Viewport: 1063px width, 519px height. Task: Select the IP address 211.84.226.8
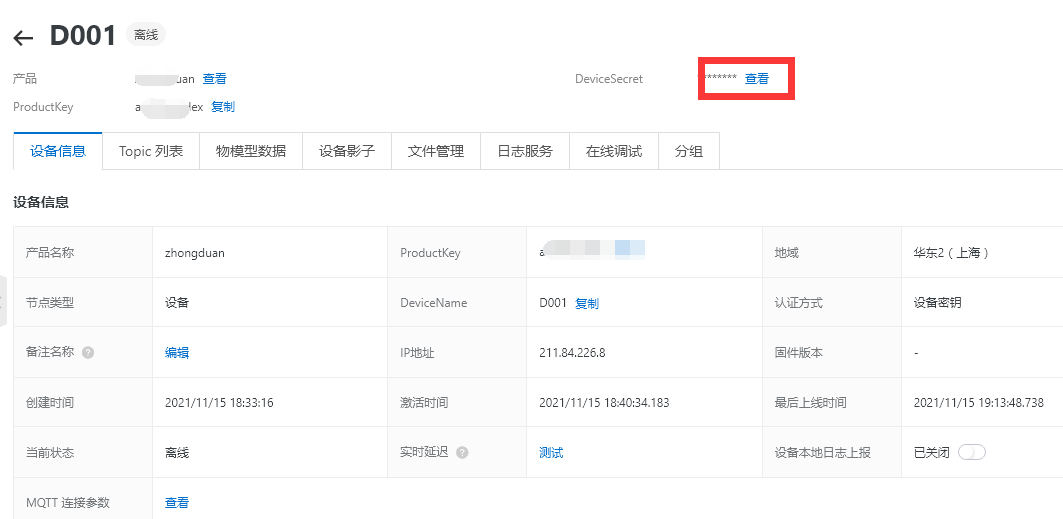point(572,352)
